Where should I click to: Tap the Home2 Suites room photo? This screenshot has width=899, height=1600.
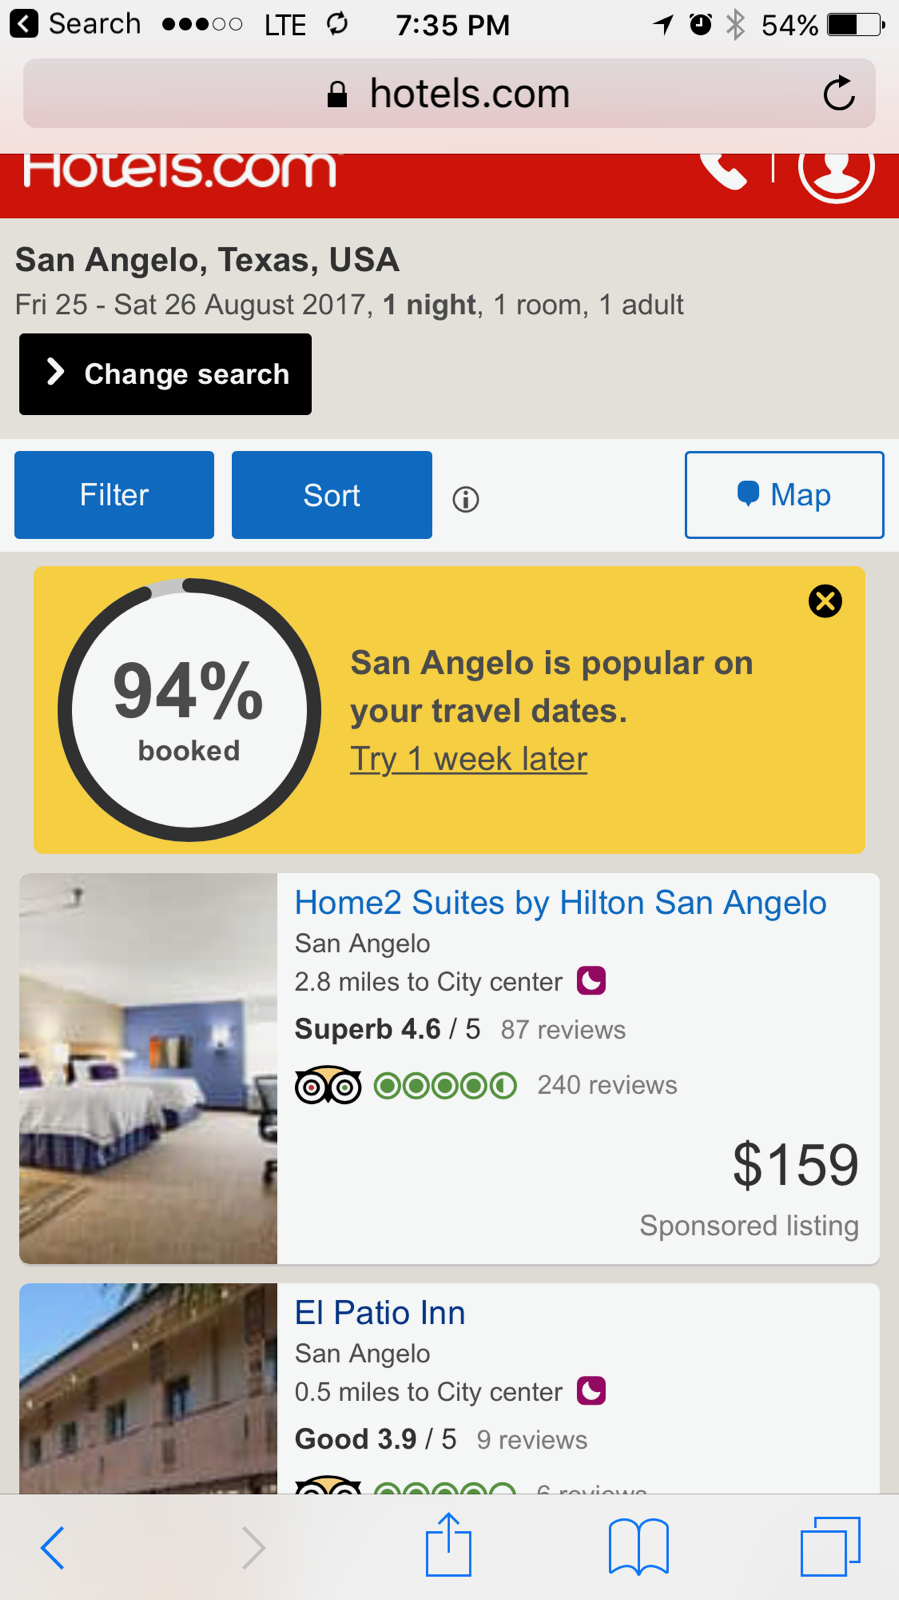148,1068
